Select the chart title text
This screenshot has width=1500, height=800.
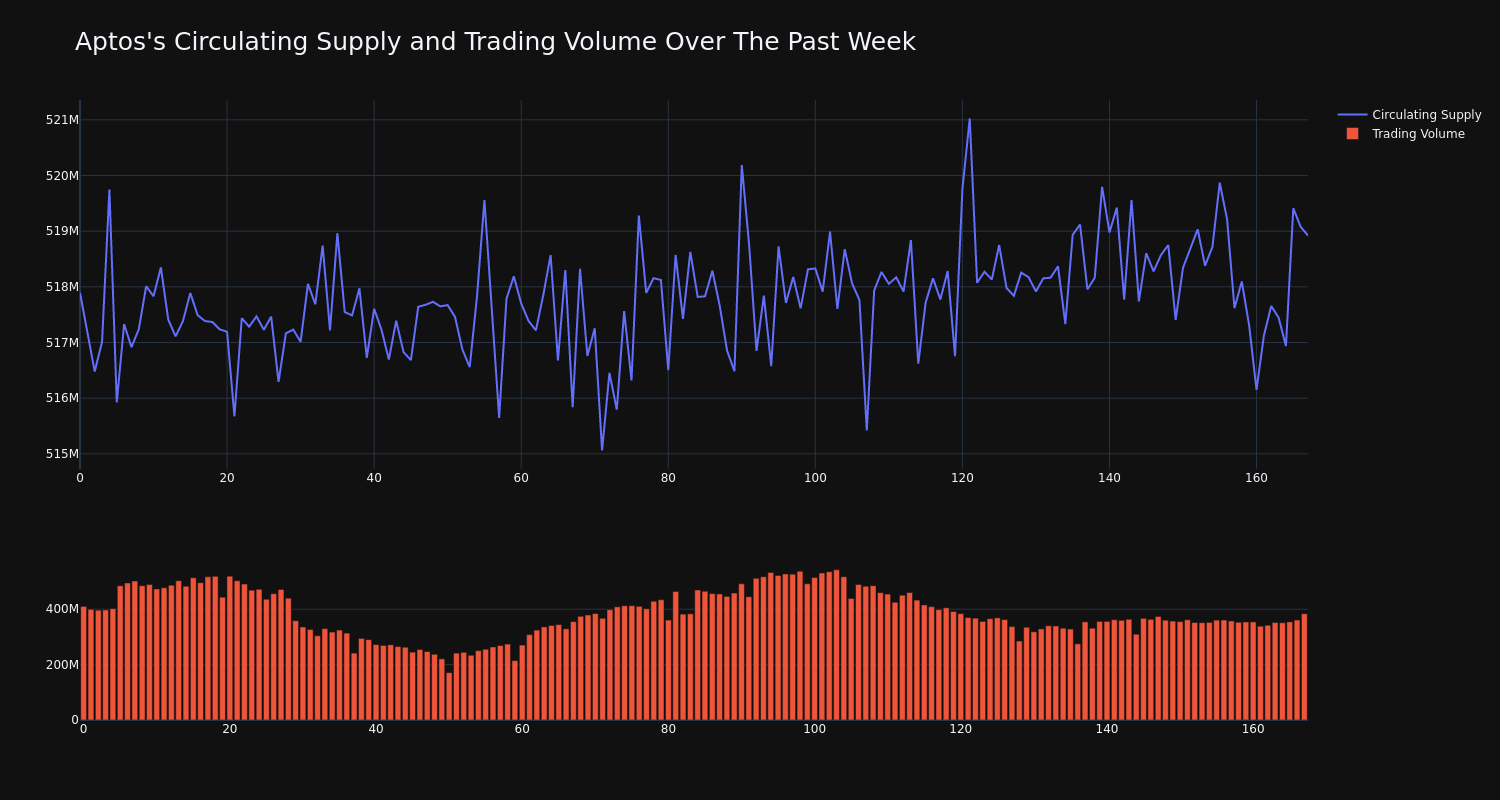(495, 42)
